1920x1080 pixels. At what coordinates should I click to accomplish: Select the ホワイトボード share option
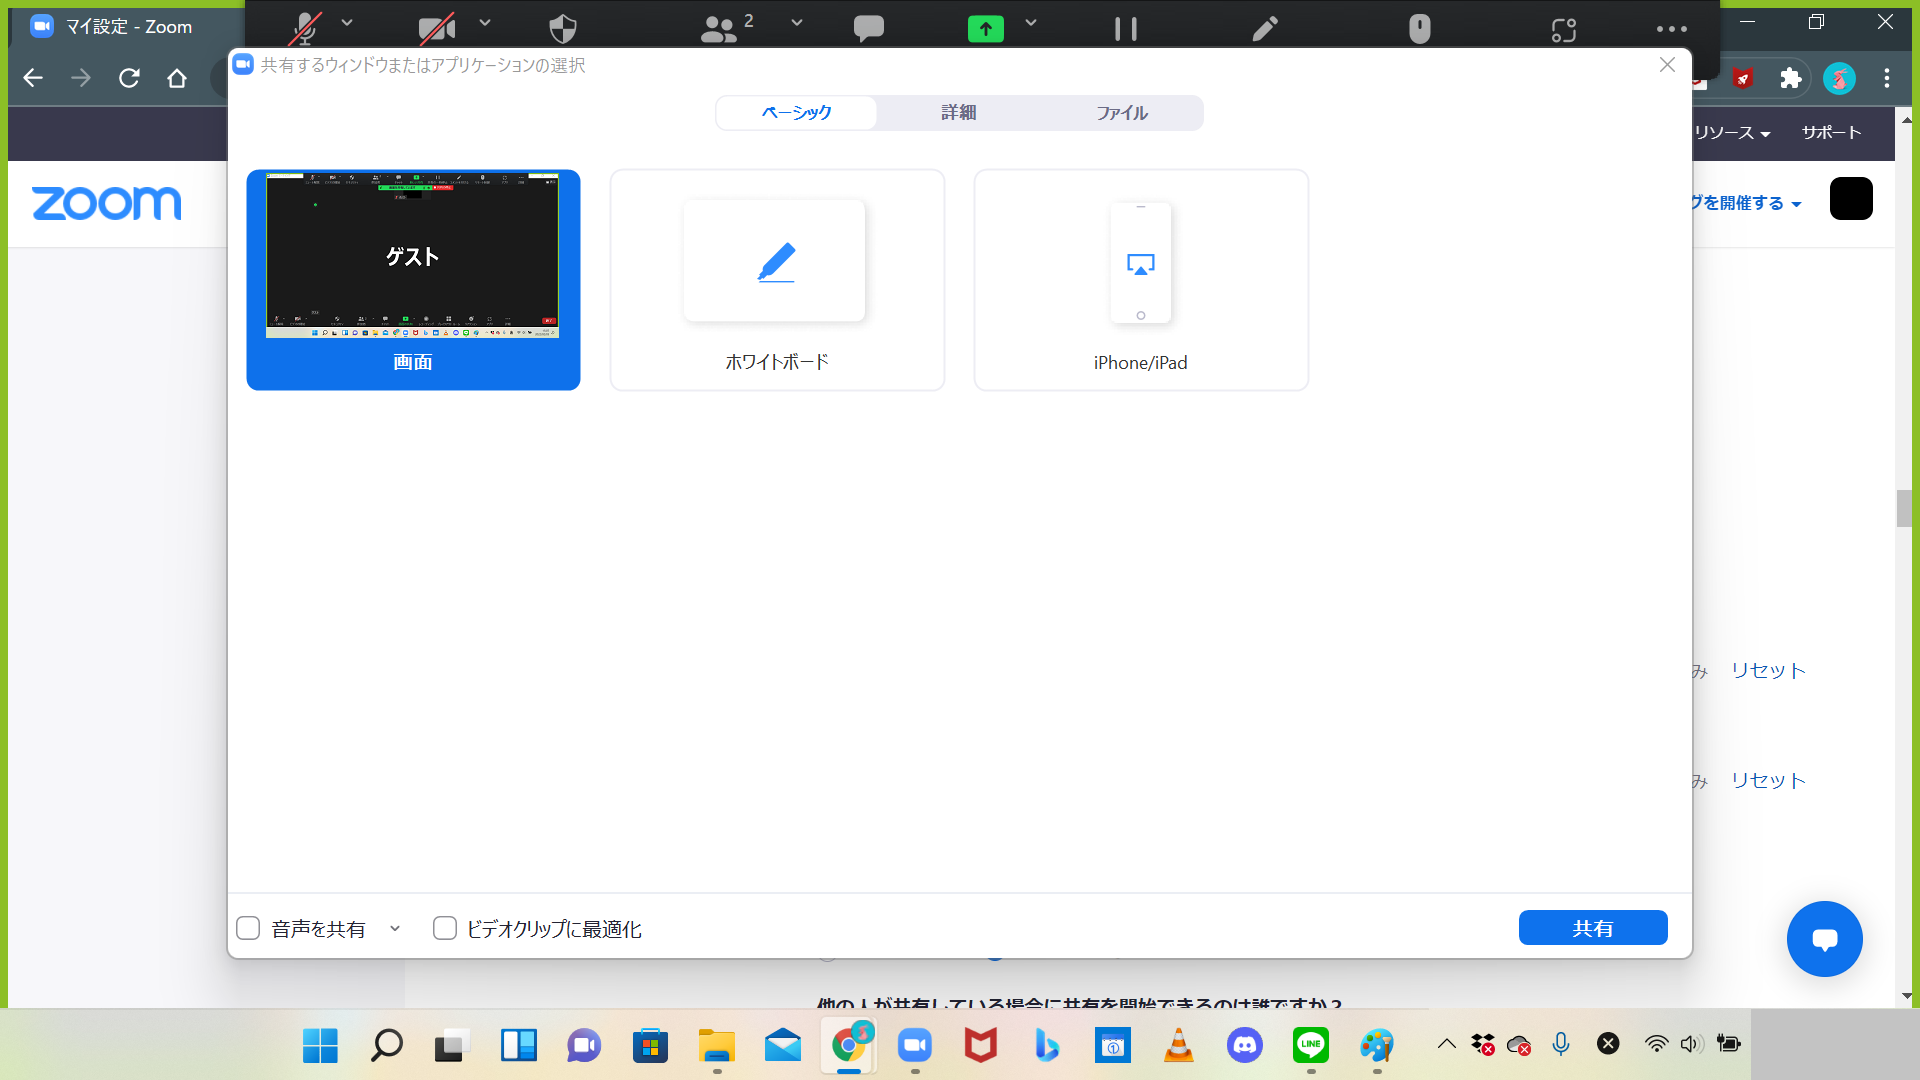coord(777,280)
